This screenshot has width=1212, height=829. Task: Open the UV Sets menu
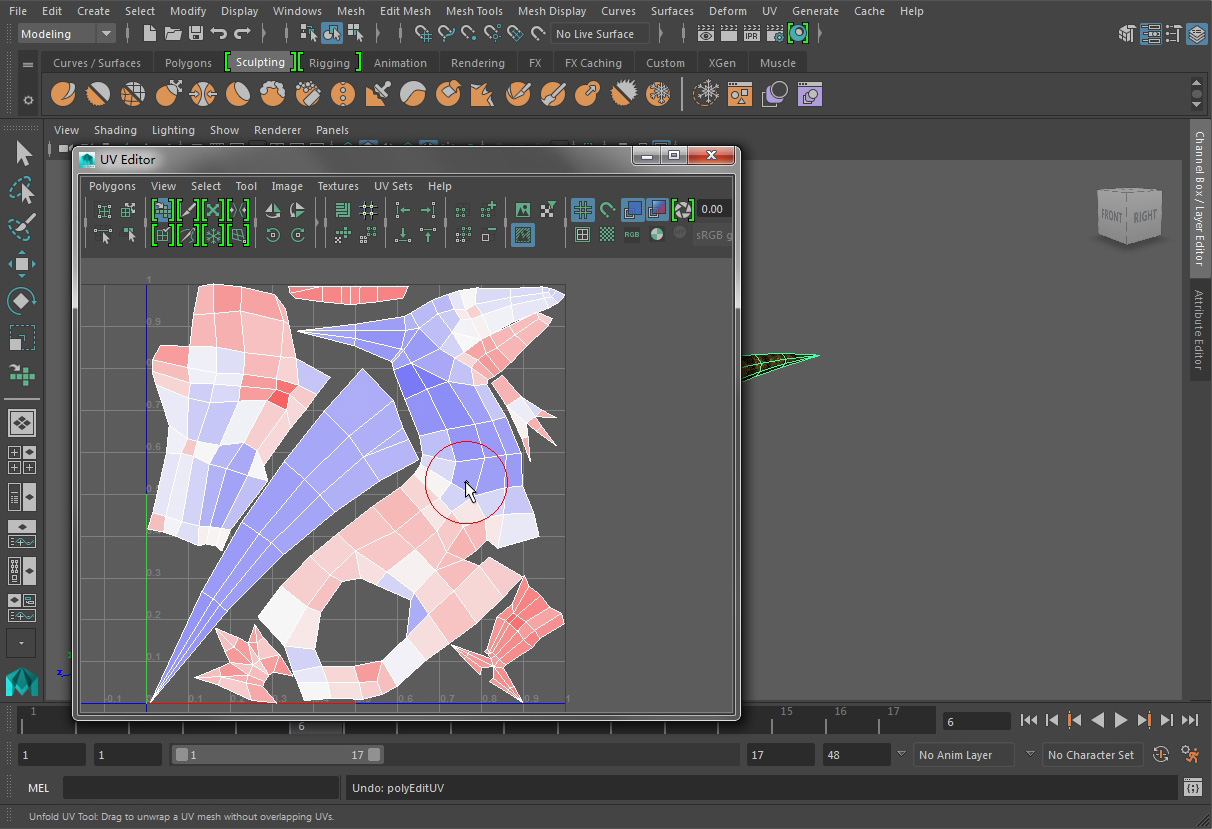[x=393, y=186]
